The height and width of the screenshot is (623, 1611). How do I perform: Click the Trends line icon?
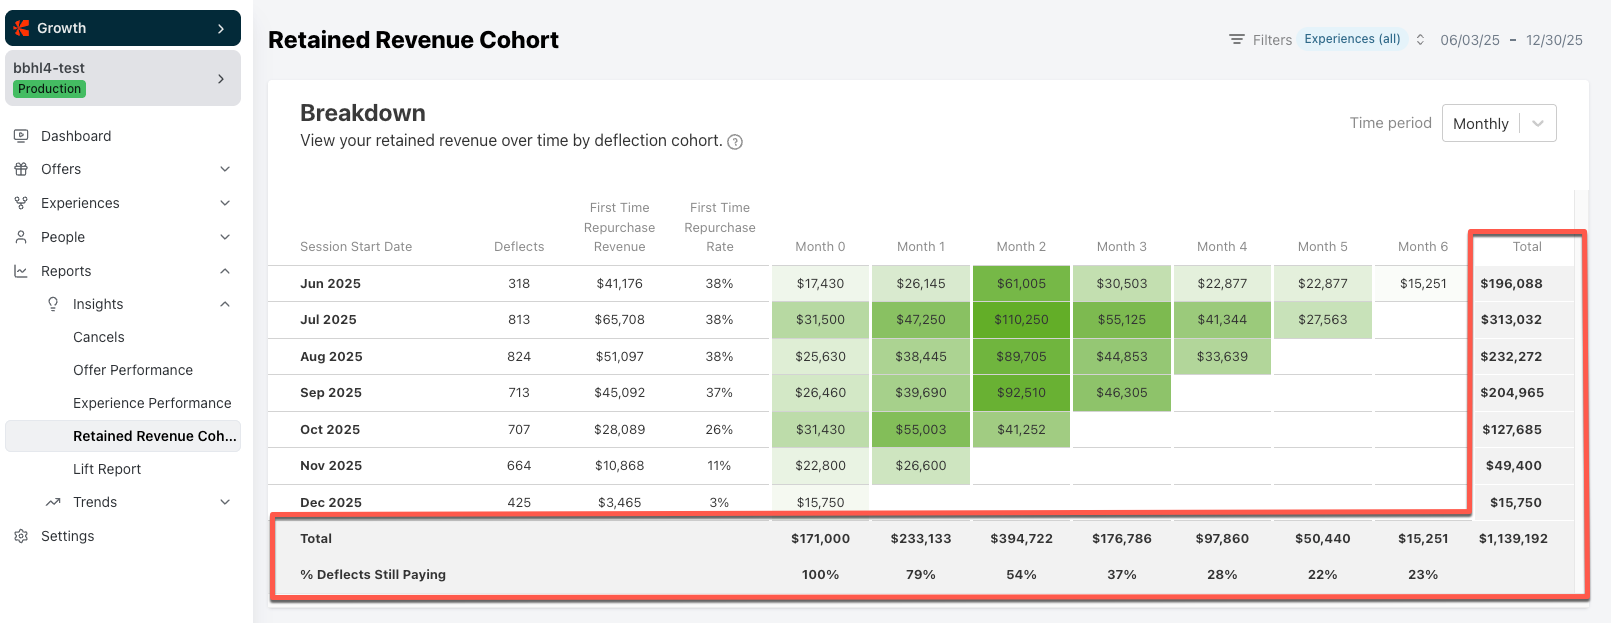click(x=53, y=502)
